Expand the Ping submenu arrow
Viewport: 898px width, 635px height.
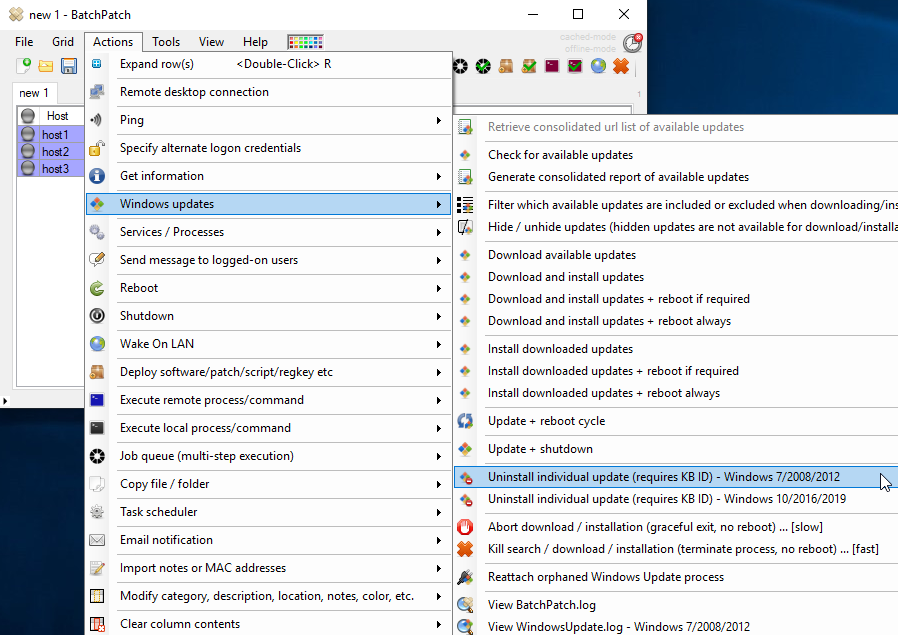click(439, 120)
